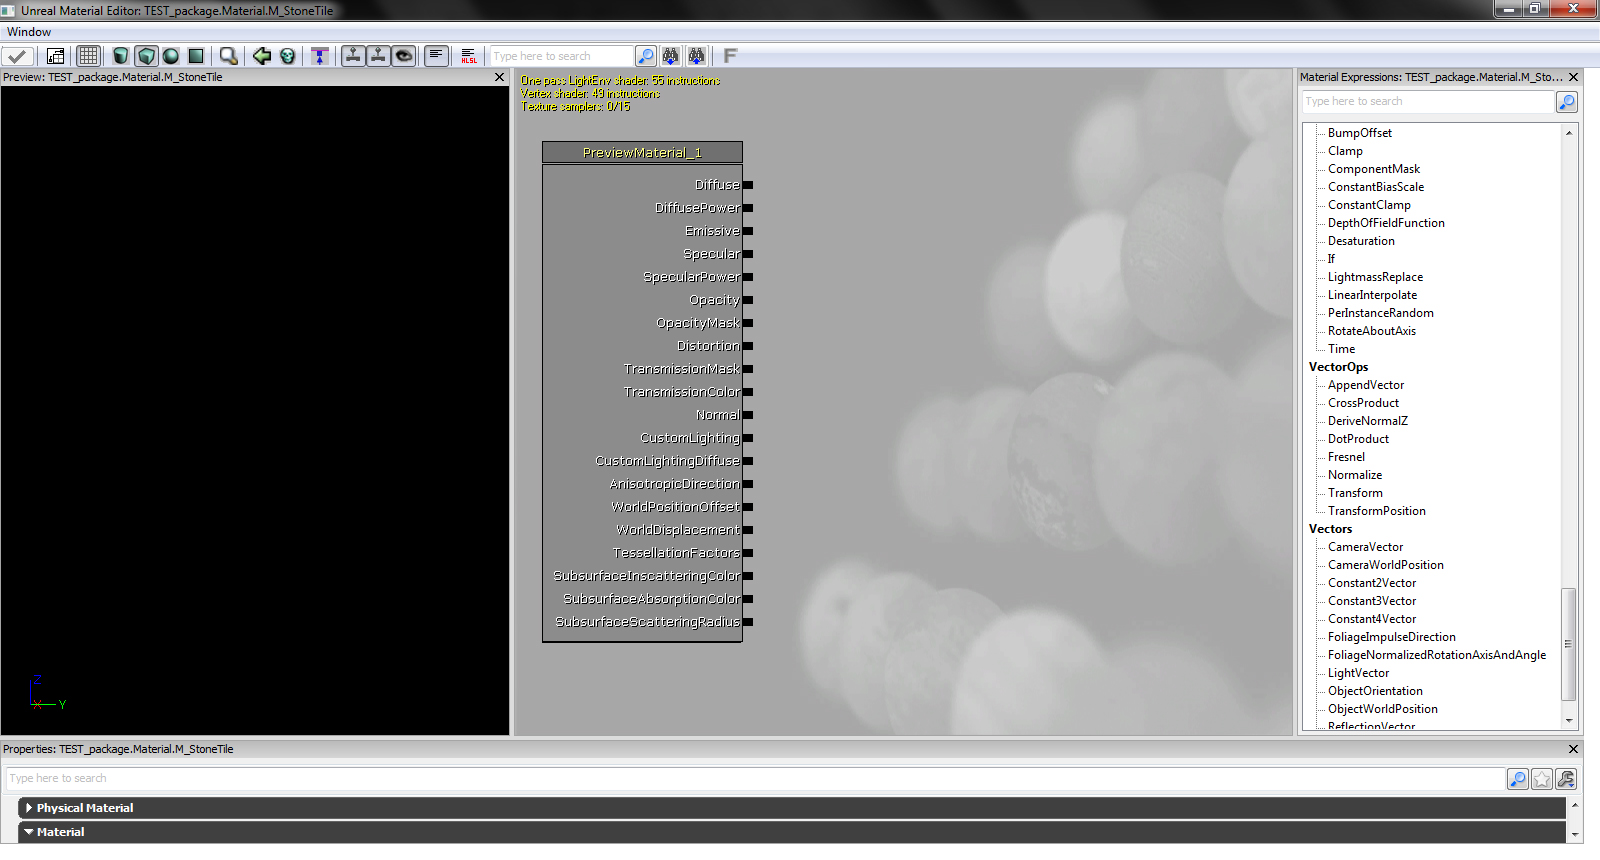1600x860 pixels.
Task: Select the DotProduct expression
Action: pyautogui.click(x=1358, y=439)
